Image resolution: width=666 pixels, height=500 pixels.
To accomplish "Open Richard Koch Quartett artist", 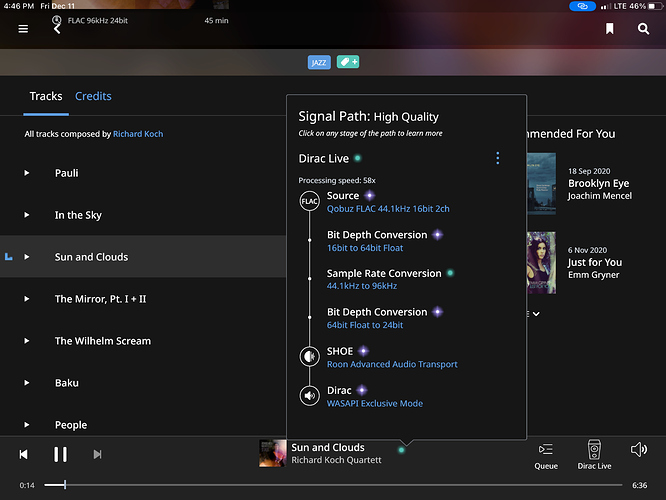I will coord(336,460).
